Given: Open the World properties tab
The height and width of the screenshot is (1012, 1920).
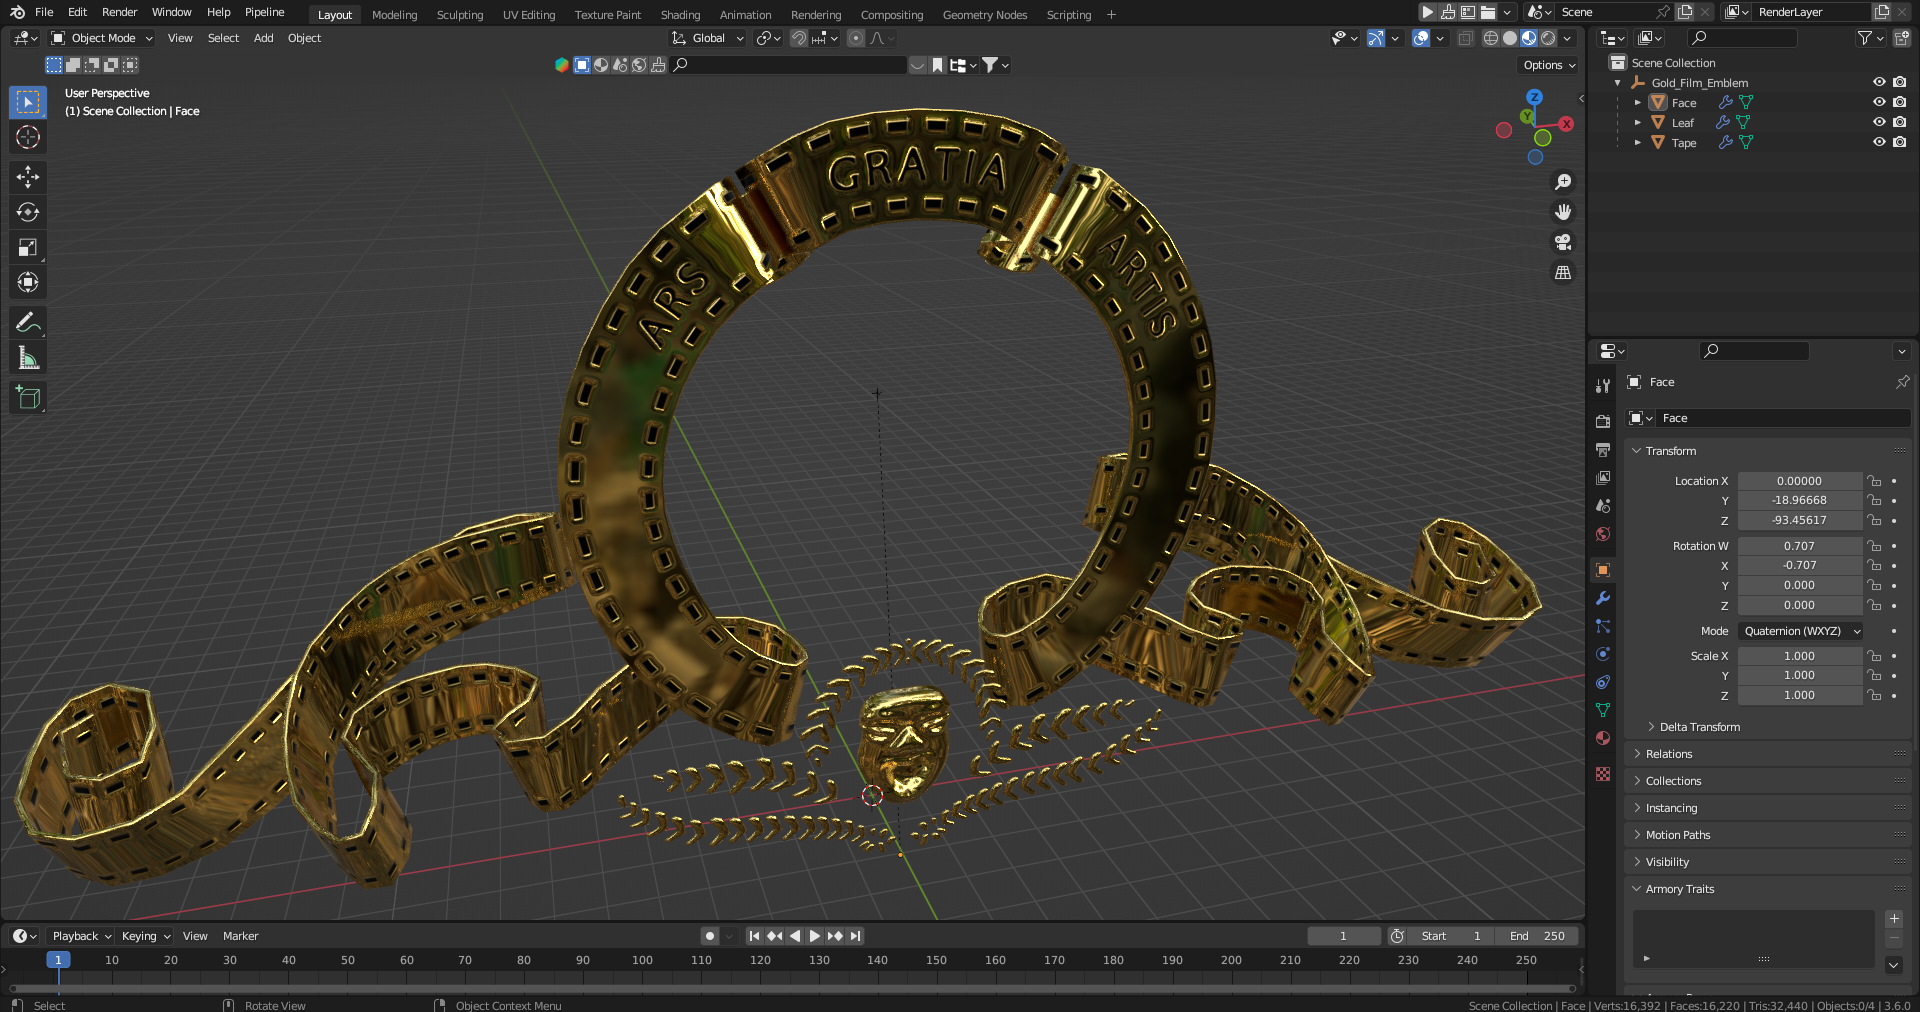Looking at the screenshot, I should pyautogui.click(x=1603, y=534).
